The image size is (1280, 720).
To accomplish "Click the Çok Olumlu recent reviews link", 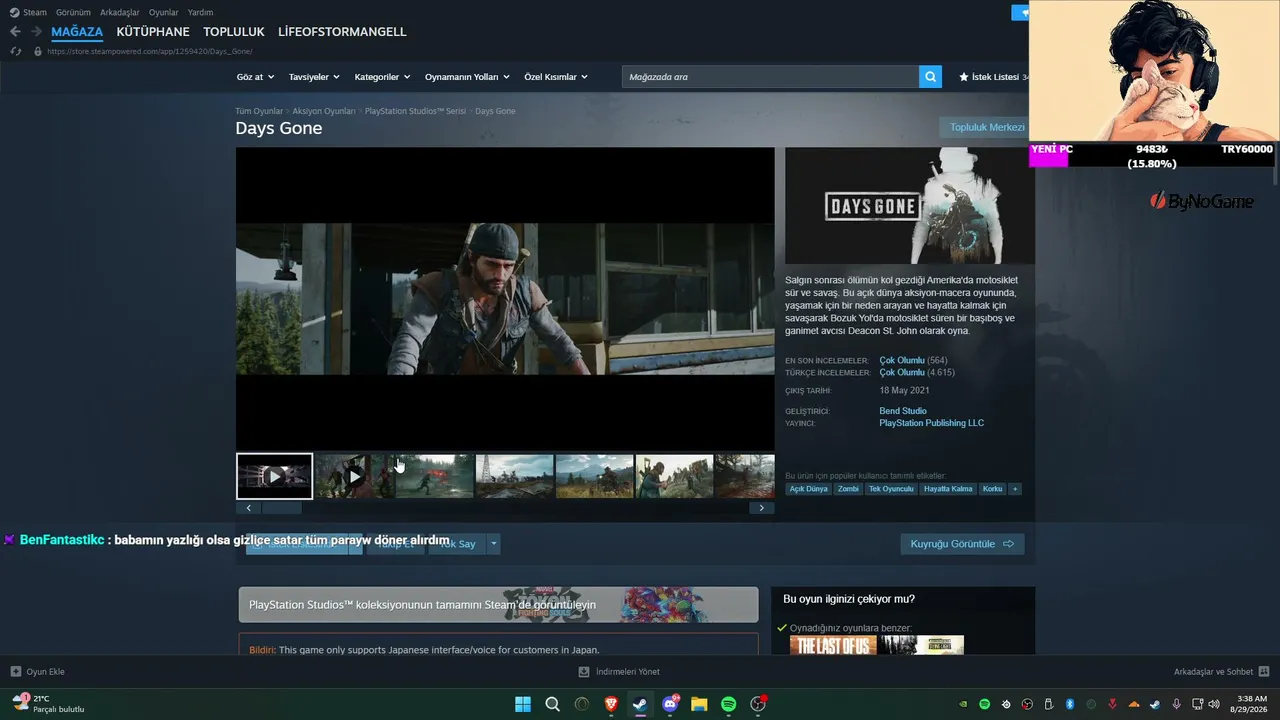I will click(902, 361).
